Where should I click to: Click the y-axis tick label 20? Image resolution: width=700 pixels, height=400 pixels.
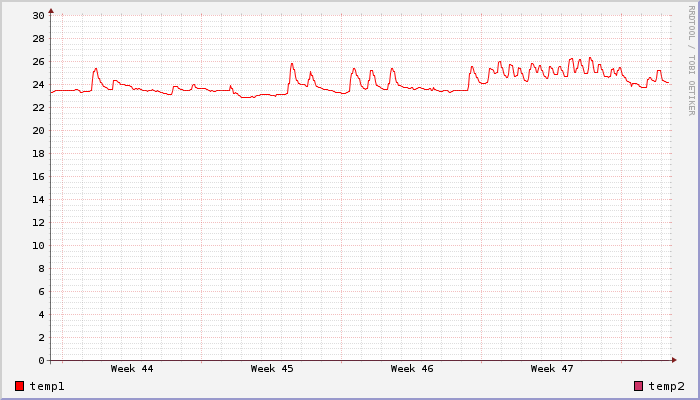point(38,131)
